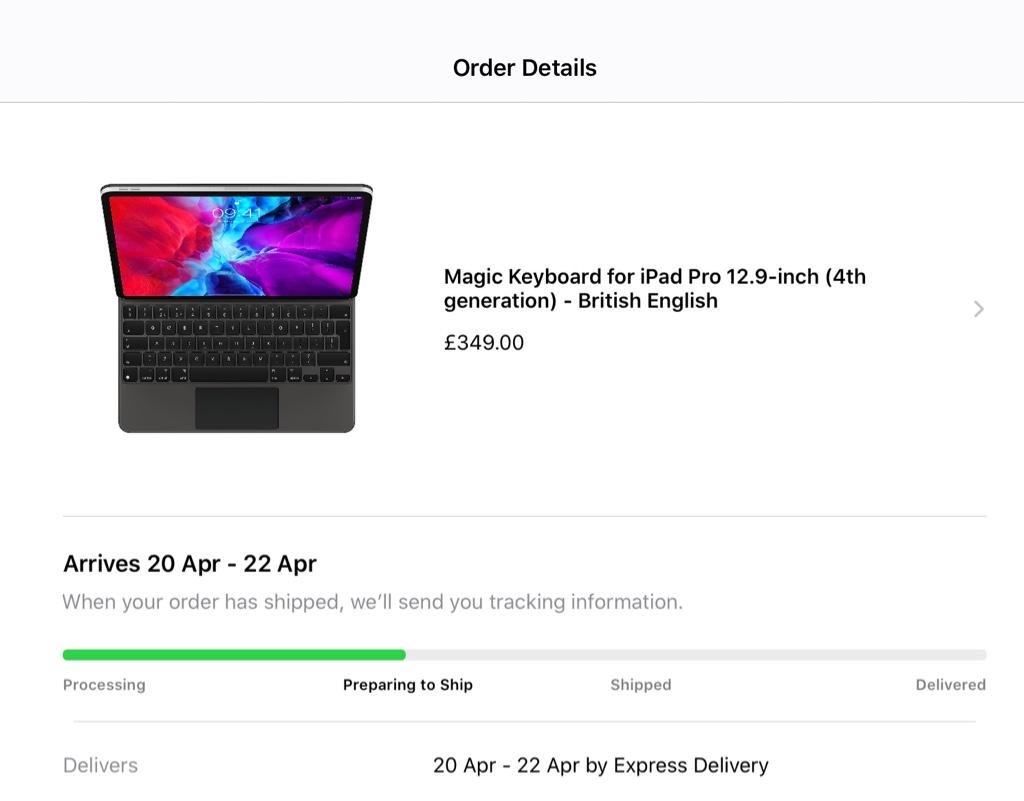
Task: Click the Arrives 20 Apr - 22 Apr heading
Action: [190, 564]
